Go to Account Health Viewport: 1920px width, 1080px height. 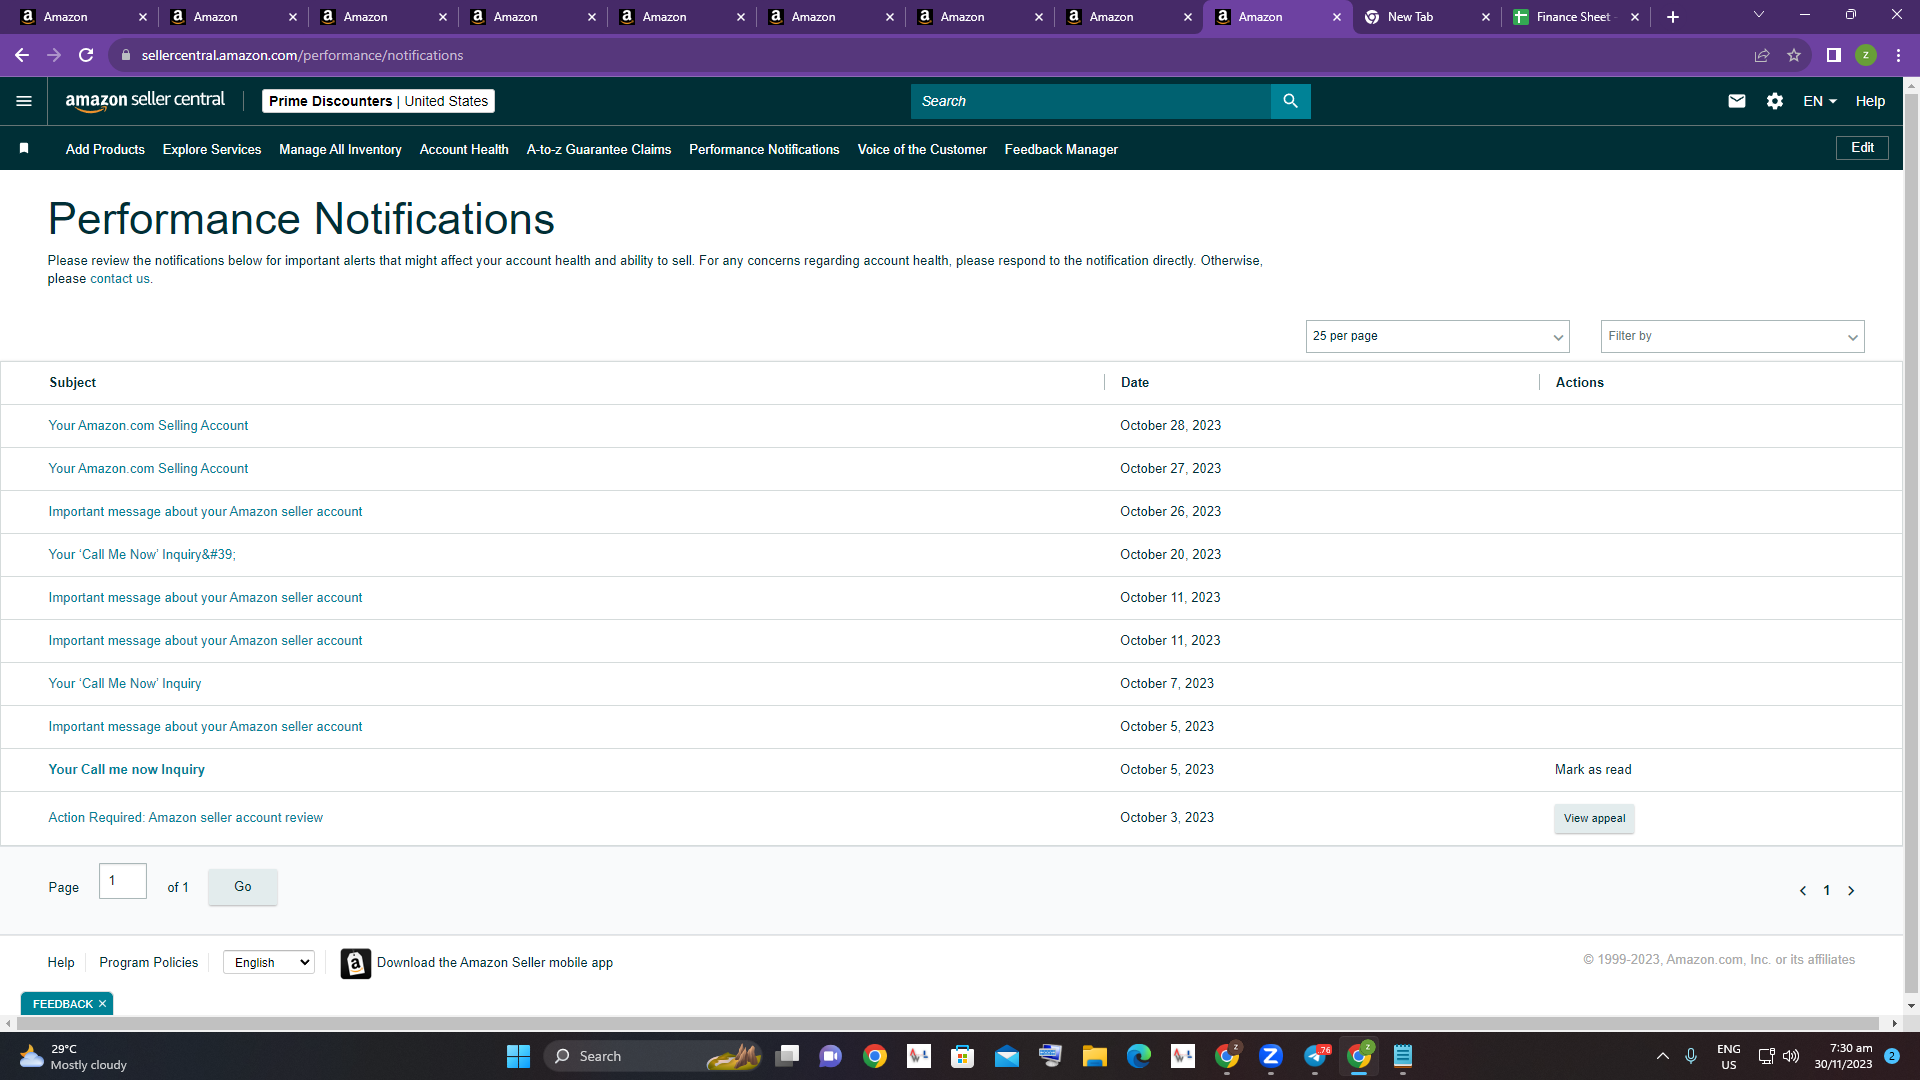[x=464, y=149]
